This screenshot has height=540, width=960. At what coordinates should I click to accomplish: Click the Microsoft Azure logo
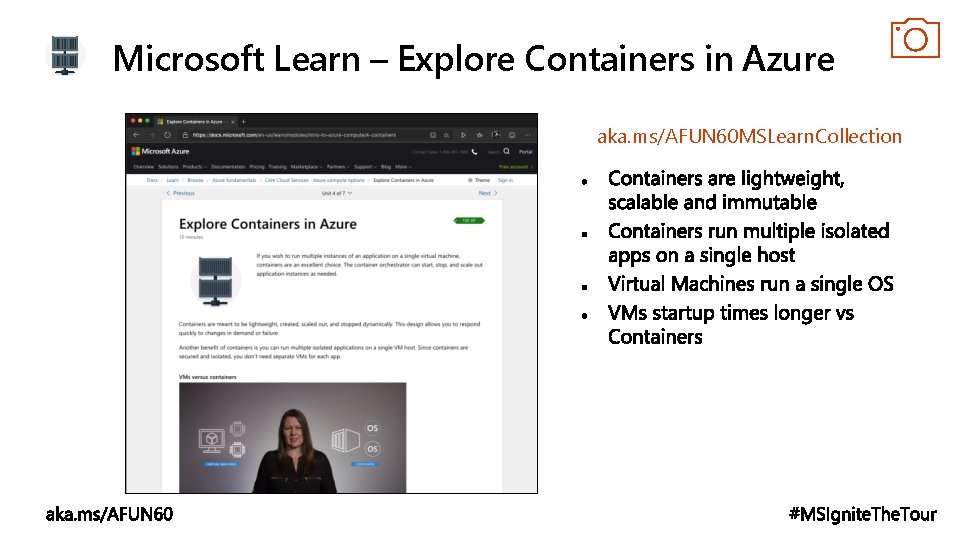pos(160,151)
